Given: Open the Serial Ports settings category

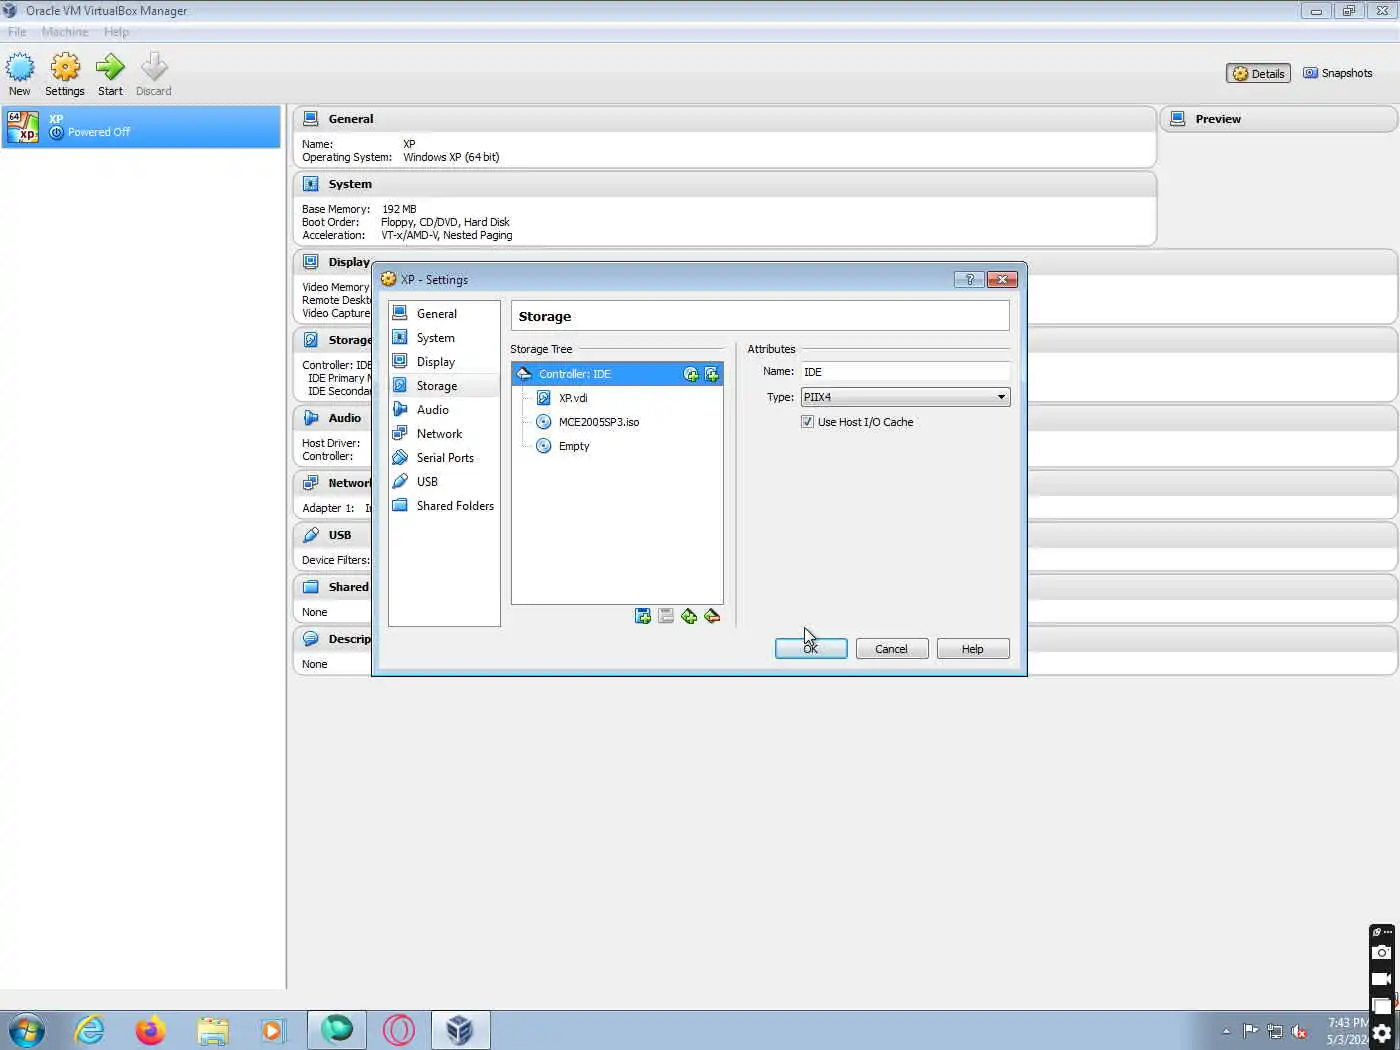Looking at the screenshot, I should pos(444,458).
